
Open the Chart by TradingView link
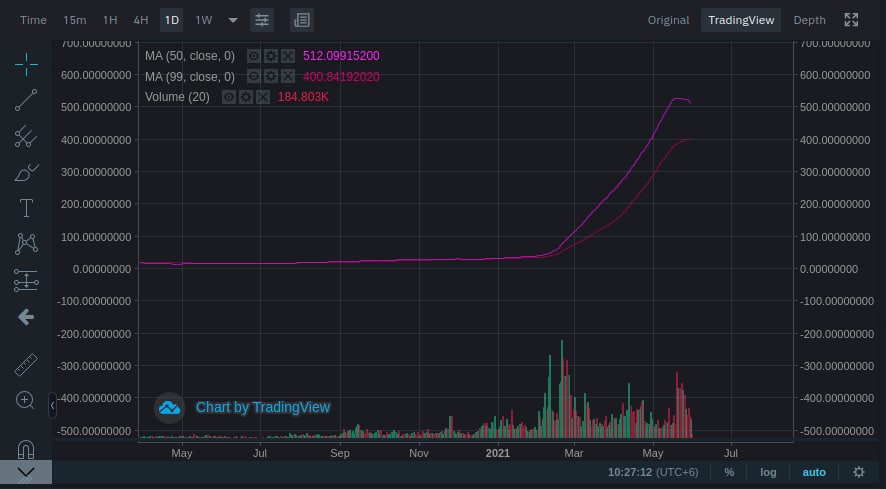tap(263, 408)
